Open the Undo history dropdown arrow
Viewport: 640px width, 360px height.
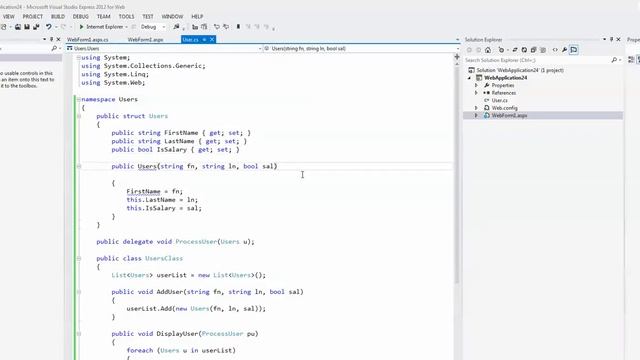click(56, 27)
